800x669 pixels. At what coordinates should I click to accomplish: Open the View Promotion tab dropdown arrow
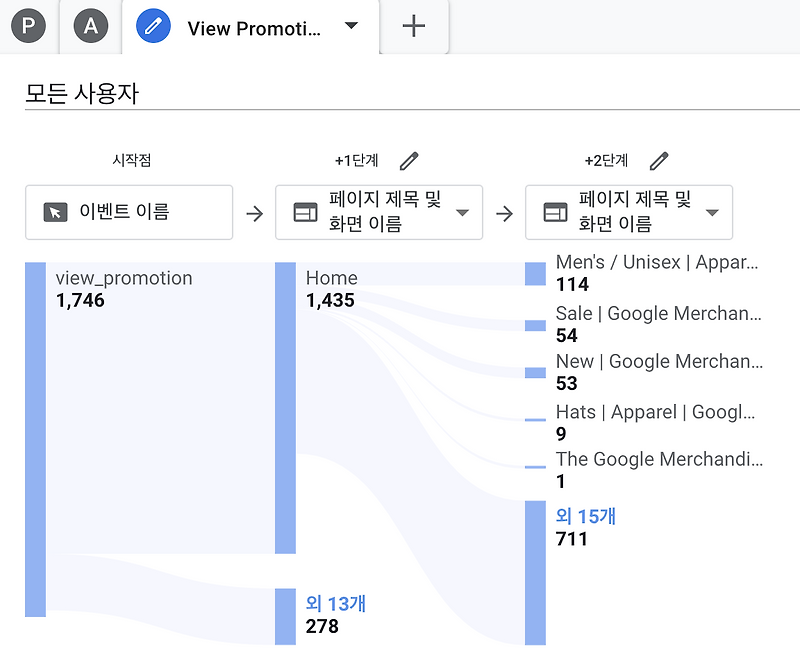click(351, 26)
